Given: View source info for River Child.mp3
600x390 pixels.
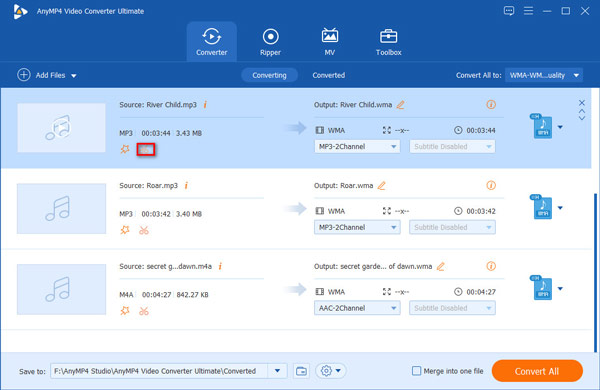Looking at the screenshot, I should (205, 104).
